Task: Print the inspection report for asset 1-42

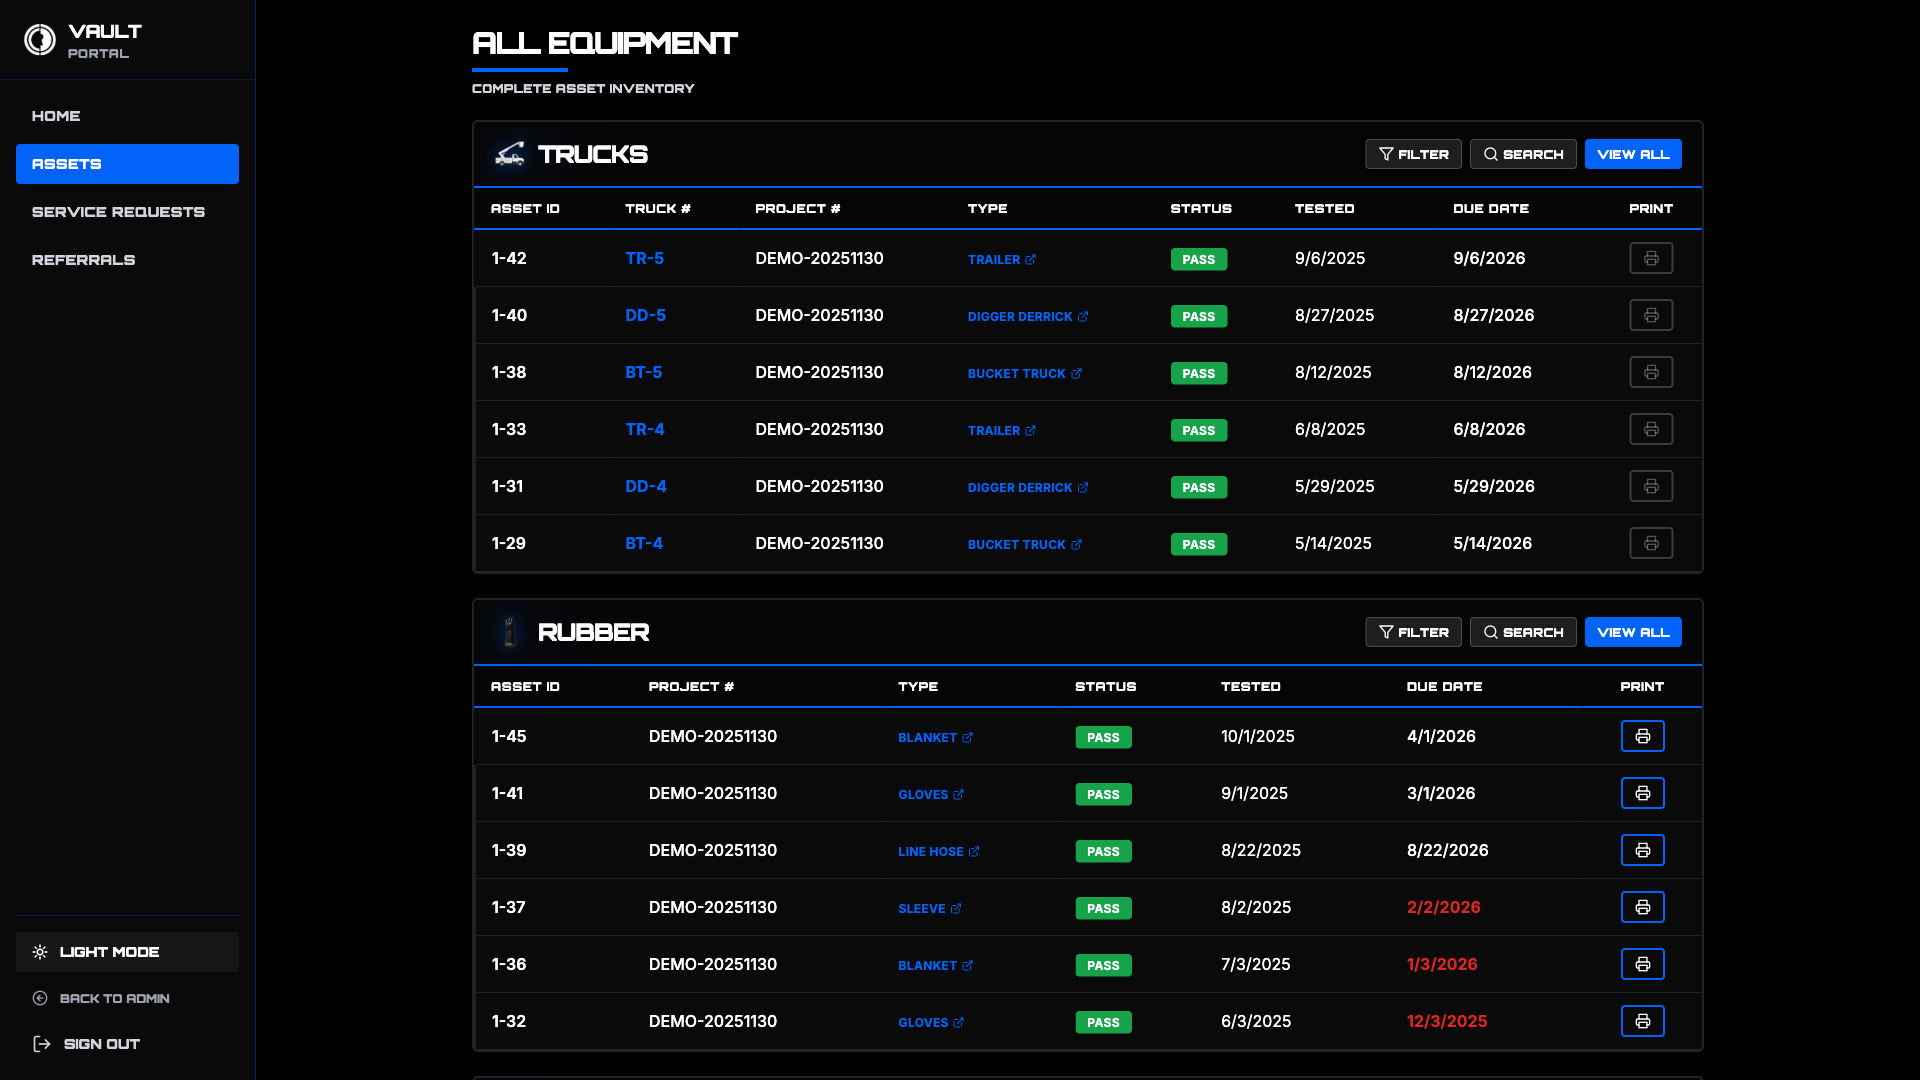Action: pyautogui.click(x=1651, y=258)
